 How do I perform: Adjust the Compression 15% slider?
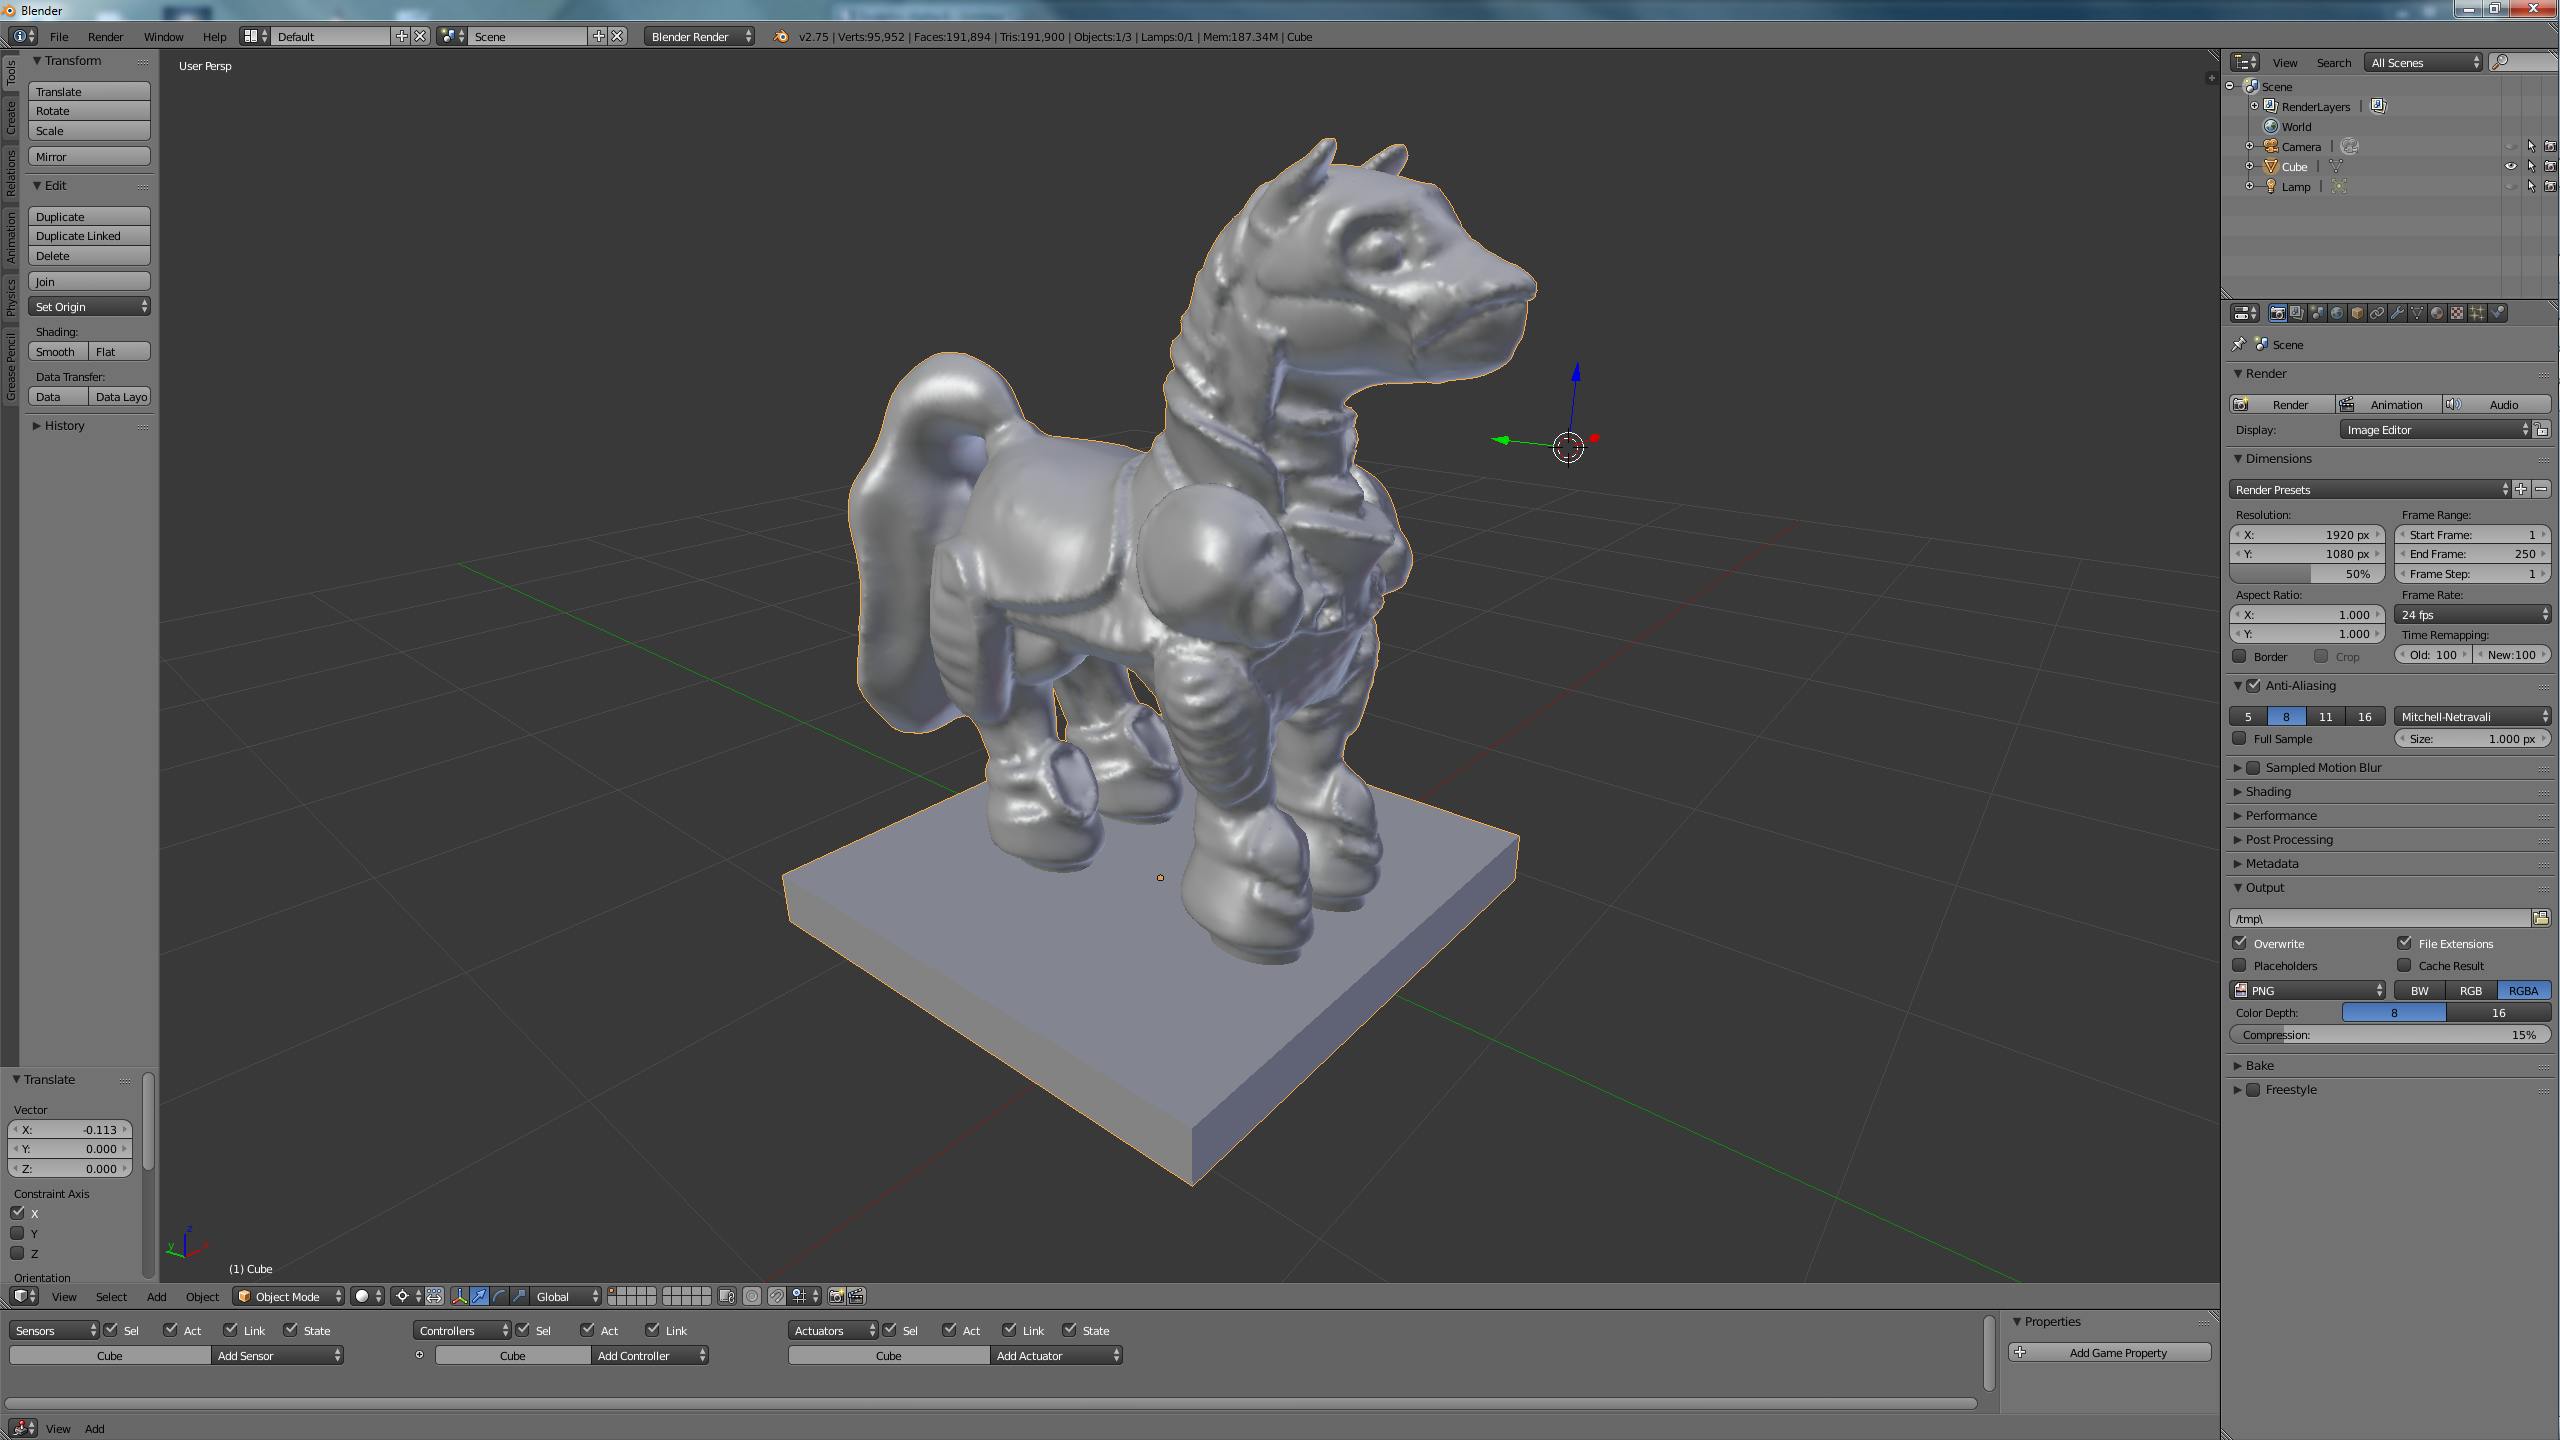point(2389,1034)
